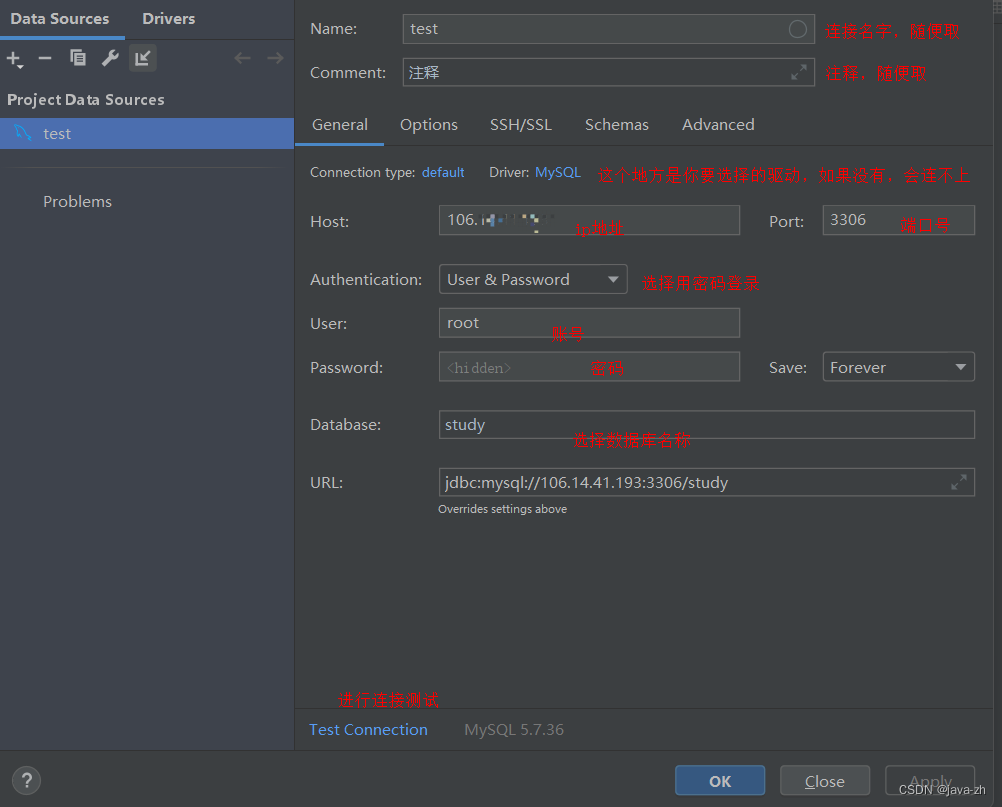Click the forward navigation arrow
Viewport: 1002px width, 807px height.
(x=275, y=58)
